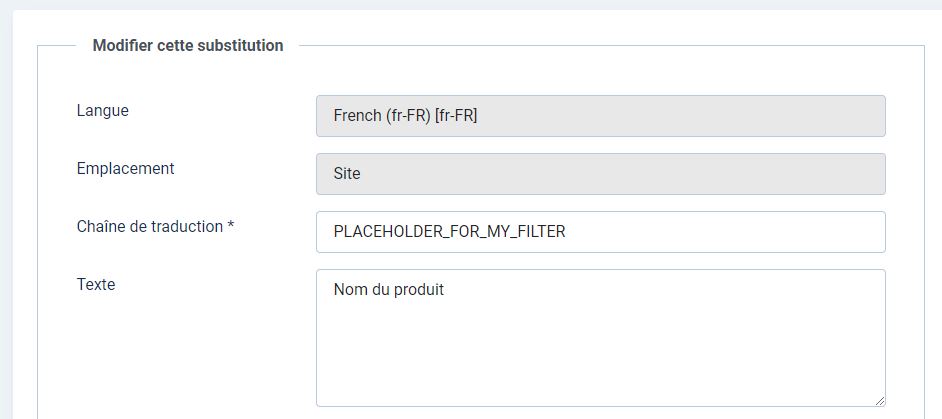Viewport: 942px width, 419px height.
Task: Select the greyed-out Emplacement field
Action: point(600,174)
